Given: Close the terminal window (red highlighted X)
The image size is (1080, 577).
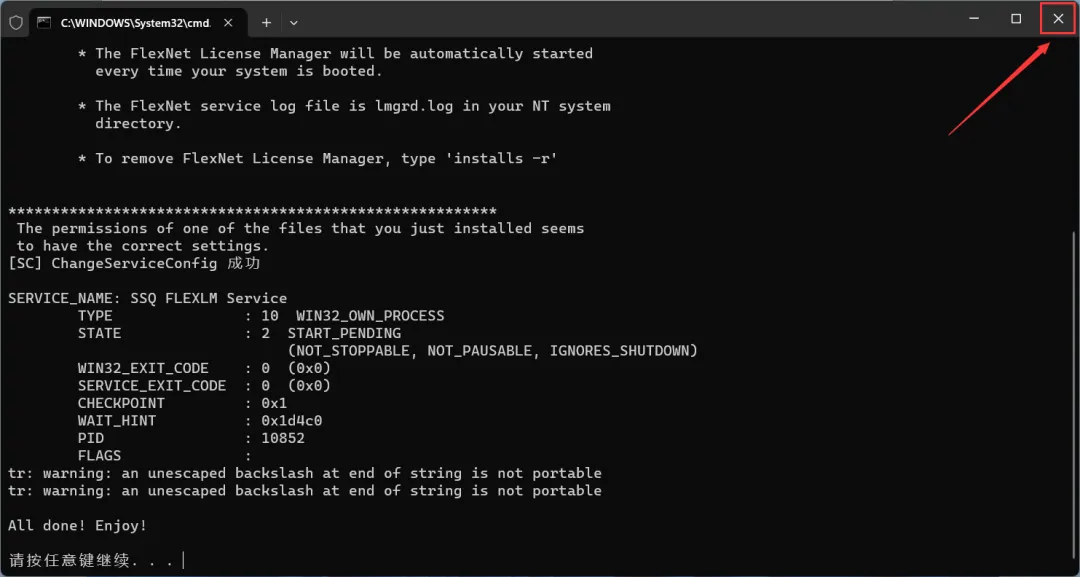Looking at the screenshot, I should coord(1058,18).
